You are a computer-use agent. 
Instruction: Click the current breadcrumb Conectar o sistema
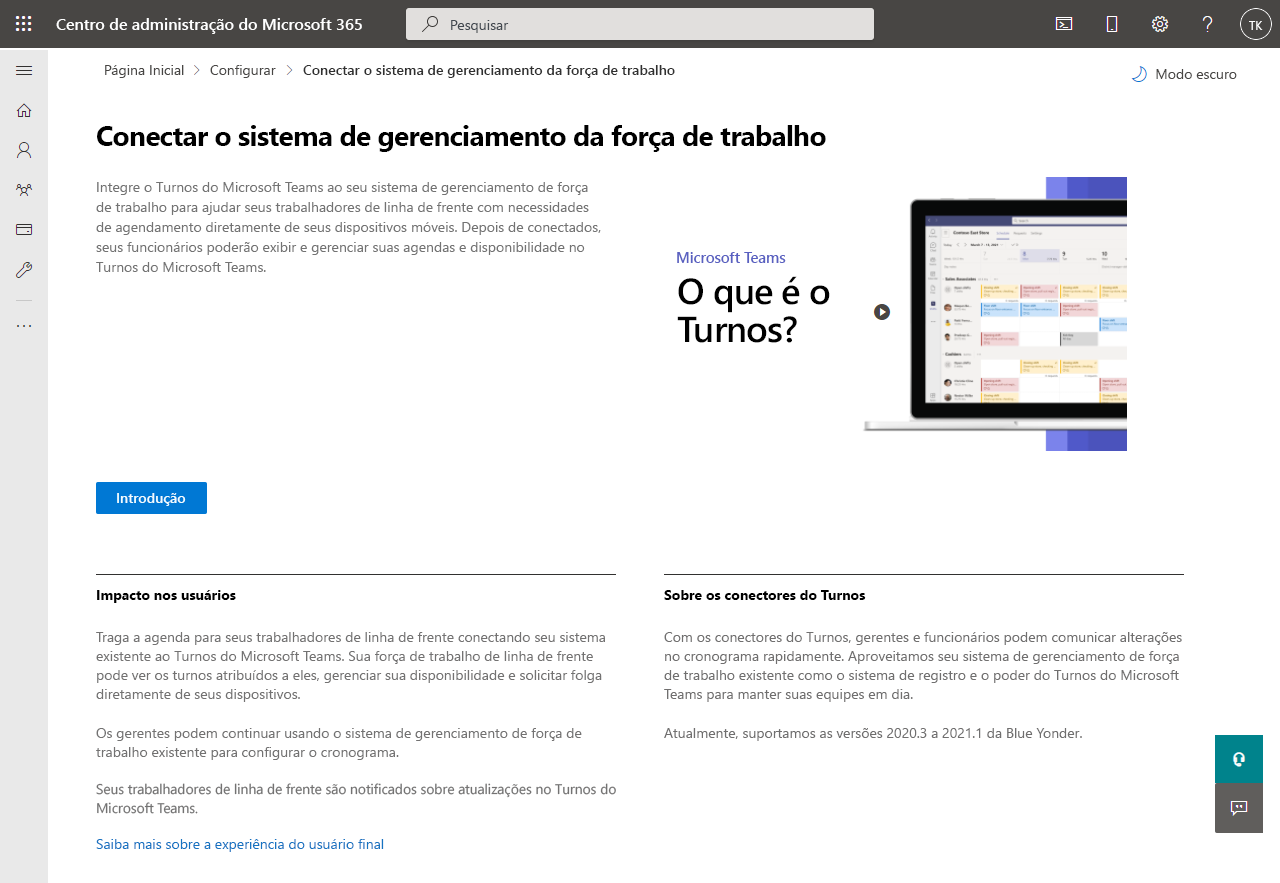(489, 70)
